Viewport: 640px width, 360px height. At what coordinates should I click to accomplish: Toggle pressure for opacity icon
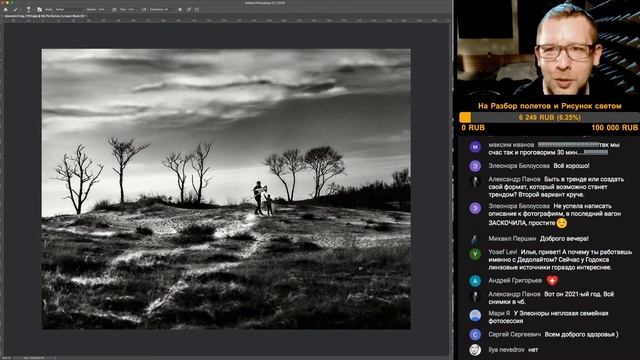click(114, 9)
